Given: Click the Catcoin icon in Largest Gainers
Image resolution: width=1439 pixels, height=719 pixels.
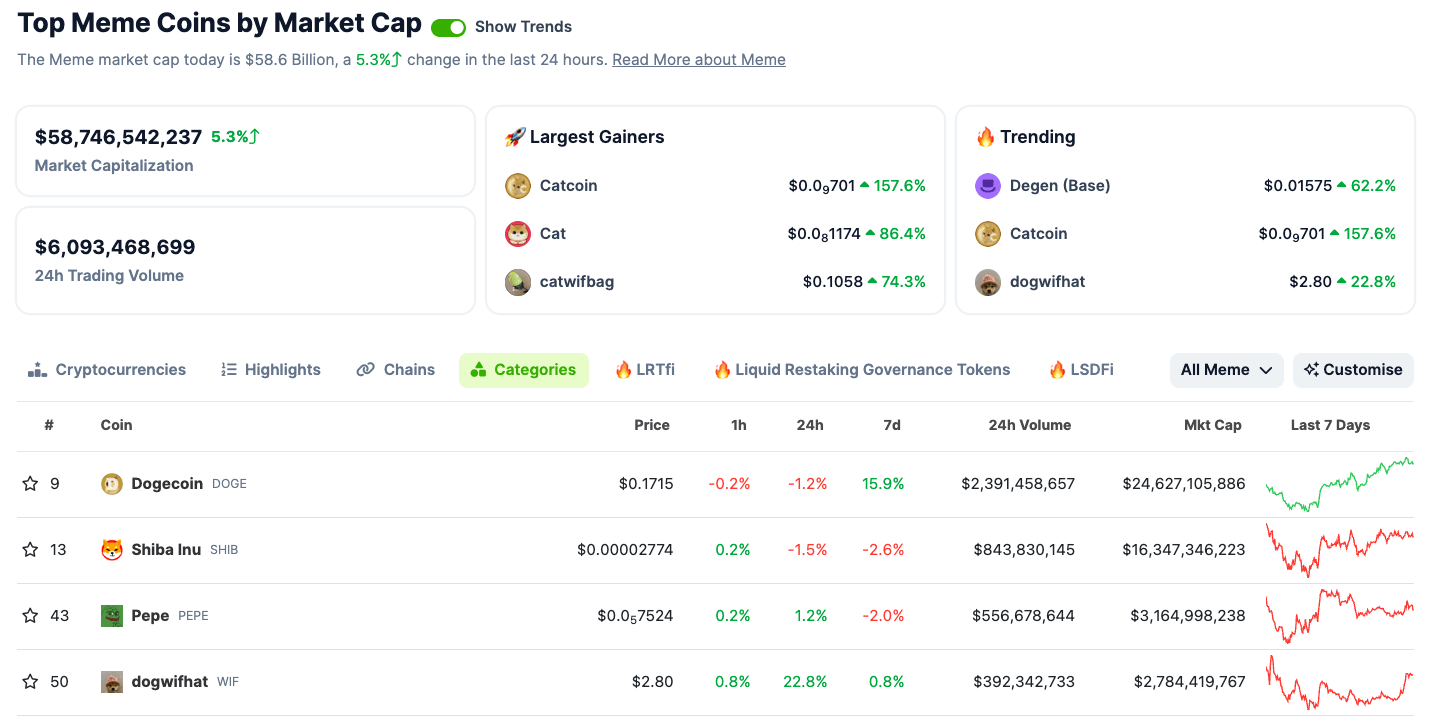Looking at the screenshot, I should [x=518, y=186].
